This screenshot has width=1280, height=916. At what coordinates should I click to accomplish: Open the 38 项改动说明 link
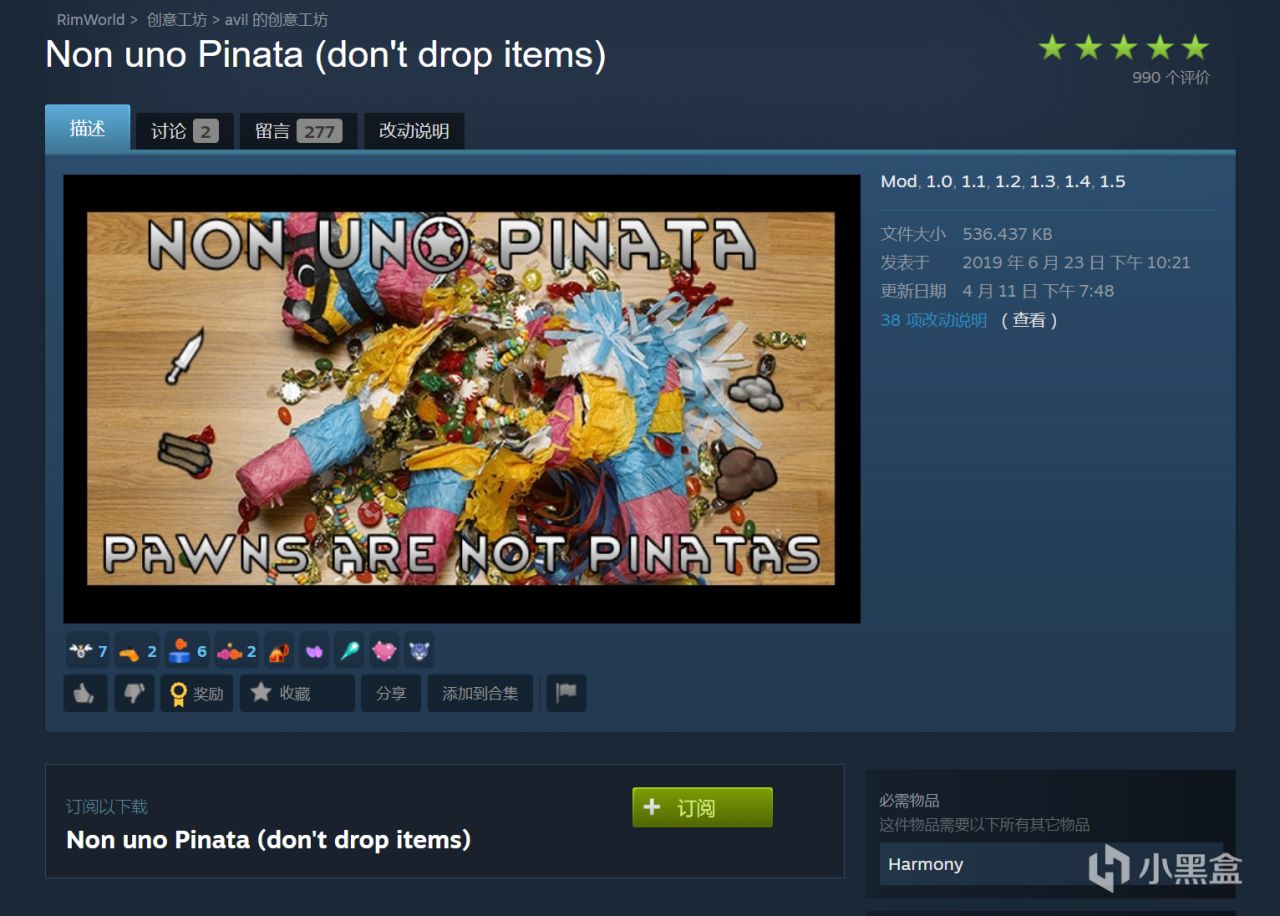933,320
